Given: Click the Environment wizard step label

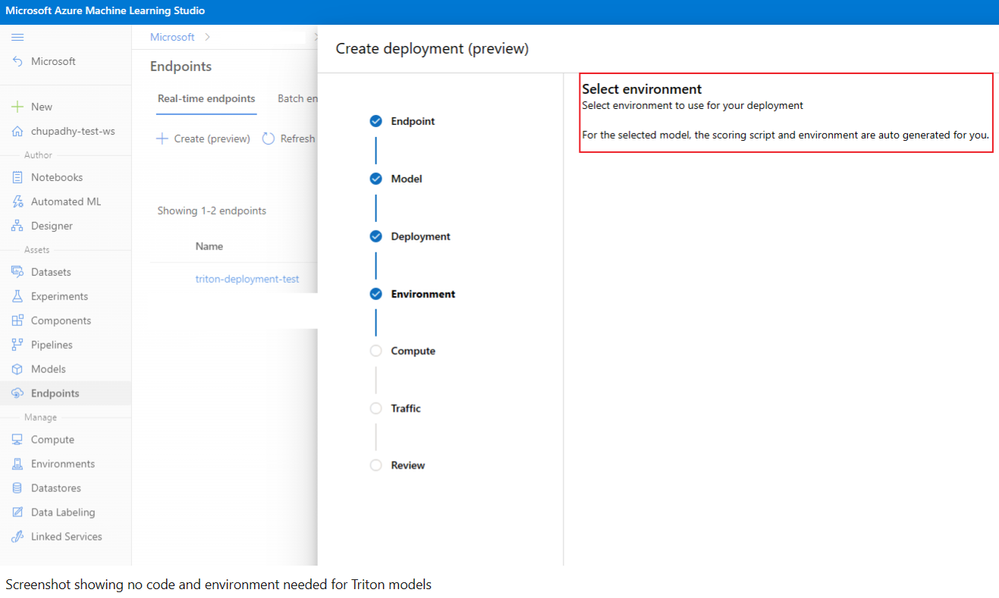Looking at the screenshot, I should [x=423, y=294].
